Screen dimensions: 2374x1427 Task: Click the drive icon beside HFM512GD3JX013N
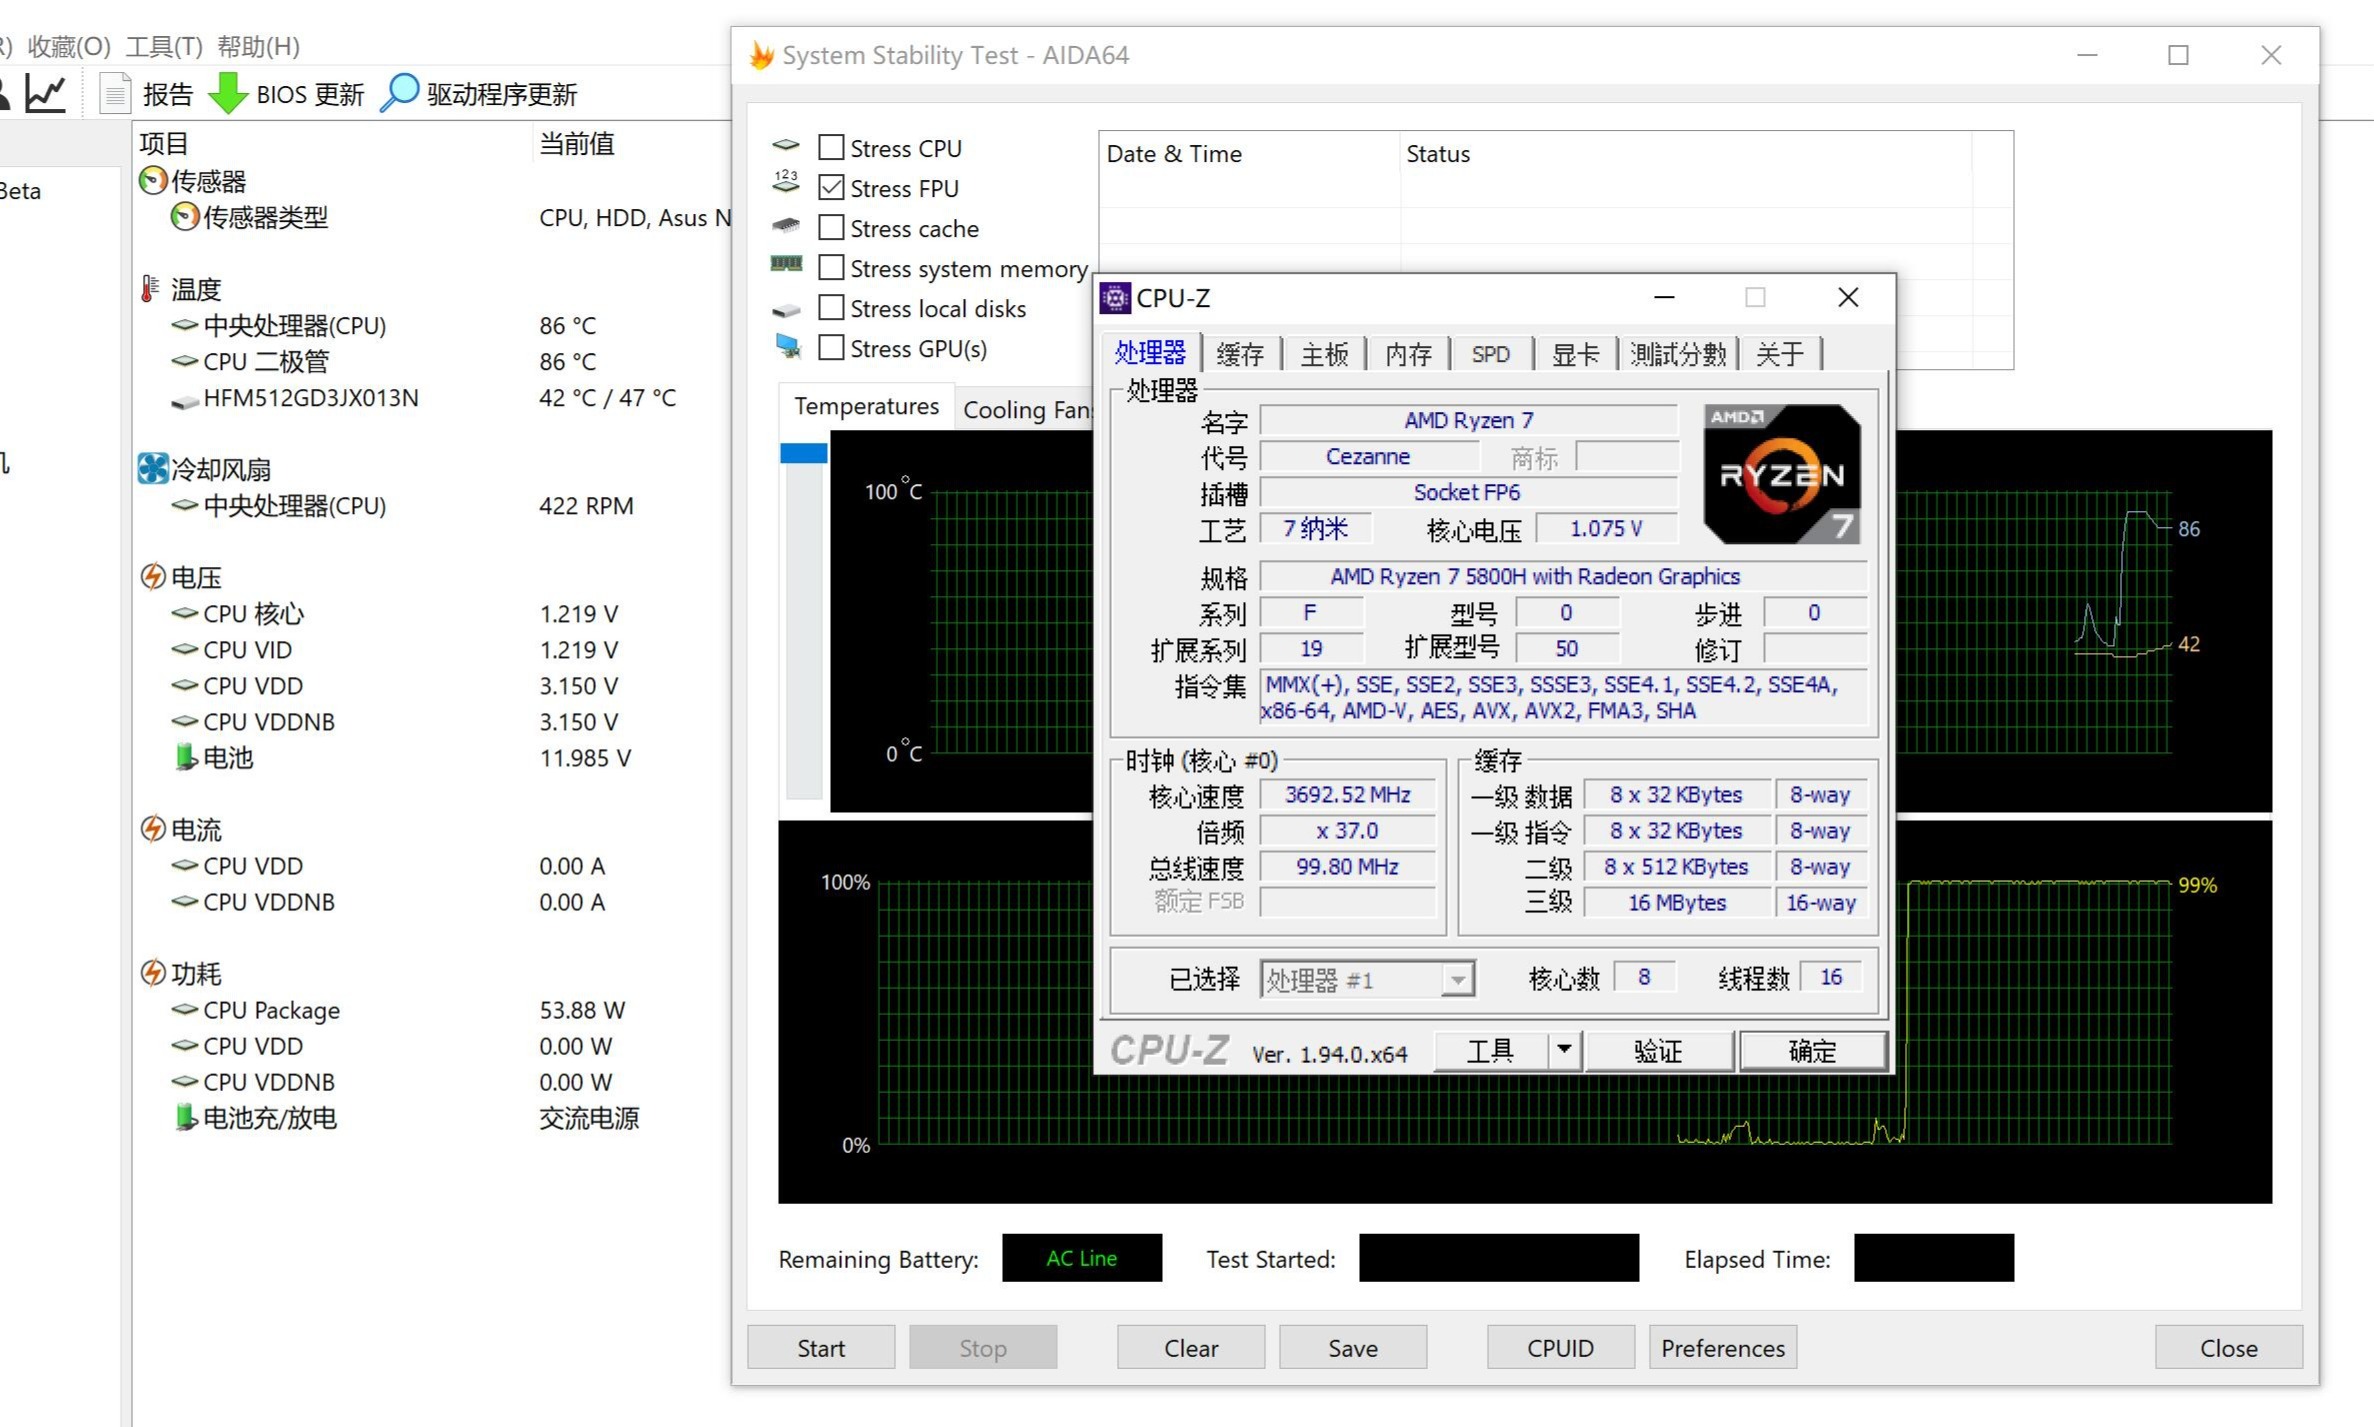point(184,400)
